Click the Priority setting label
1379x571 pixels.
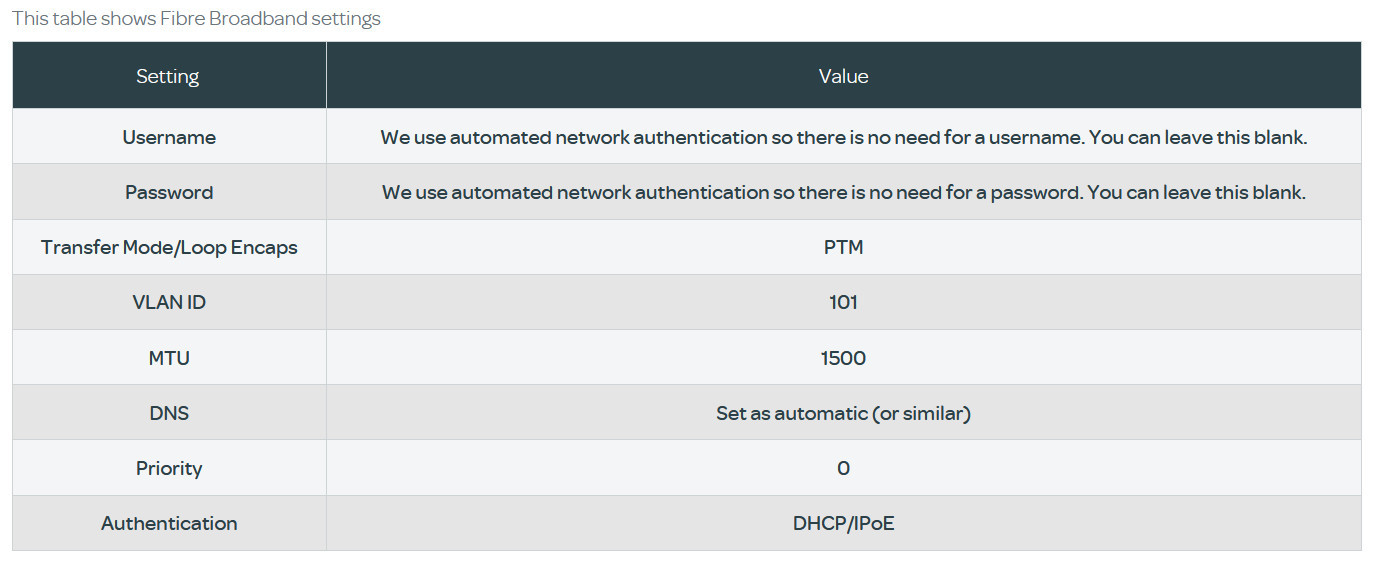(169, 468)
